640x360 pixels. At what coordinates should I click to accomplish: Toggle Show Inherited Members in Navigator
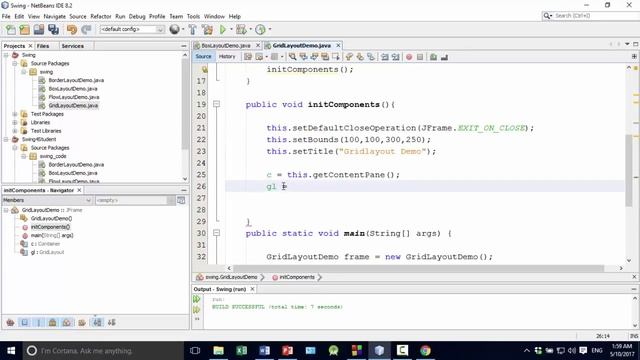[11, 322]
